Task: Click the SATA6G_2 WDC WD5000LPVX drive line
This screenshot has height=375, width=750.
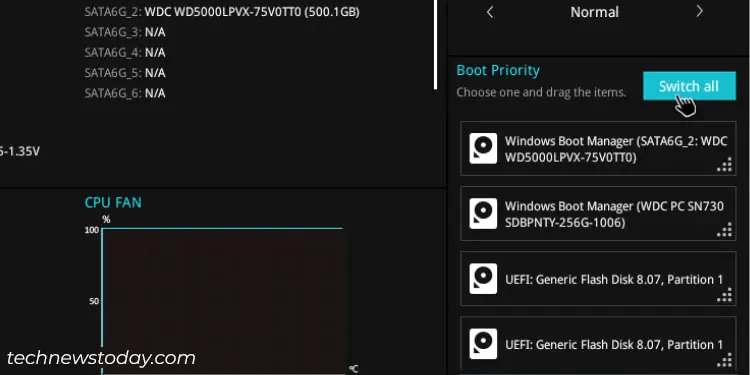Action: 222,12
